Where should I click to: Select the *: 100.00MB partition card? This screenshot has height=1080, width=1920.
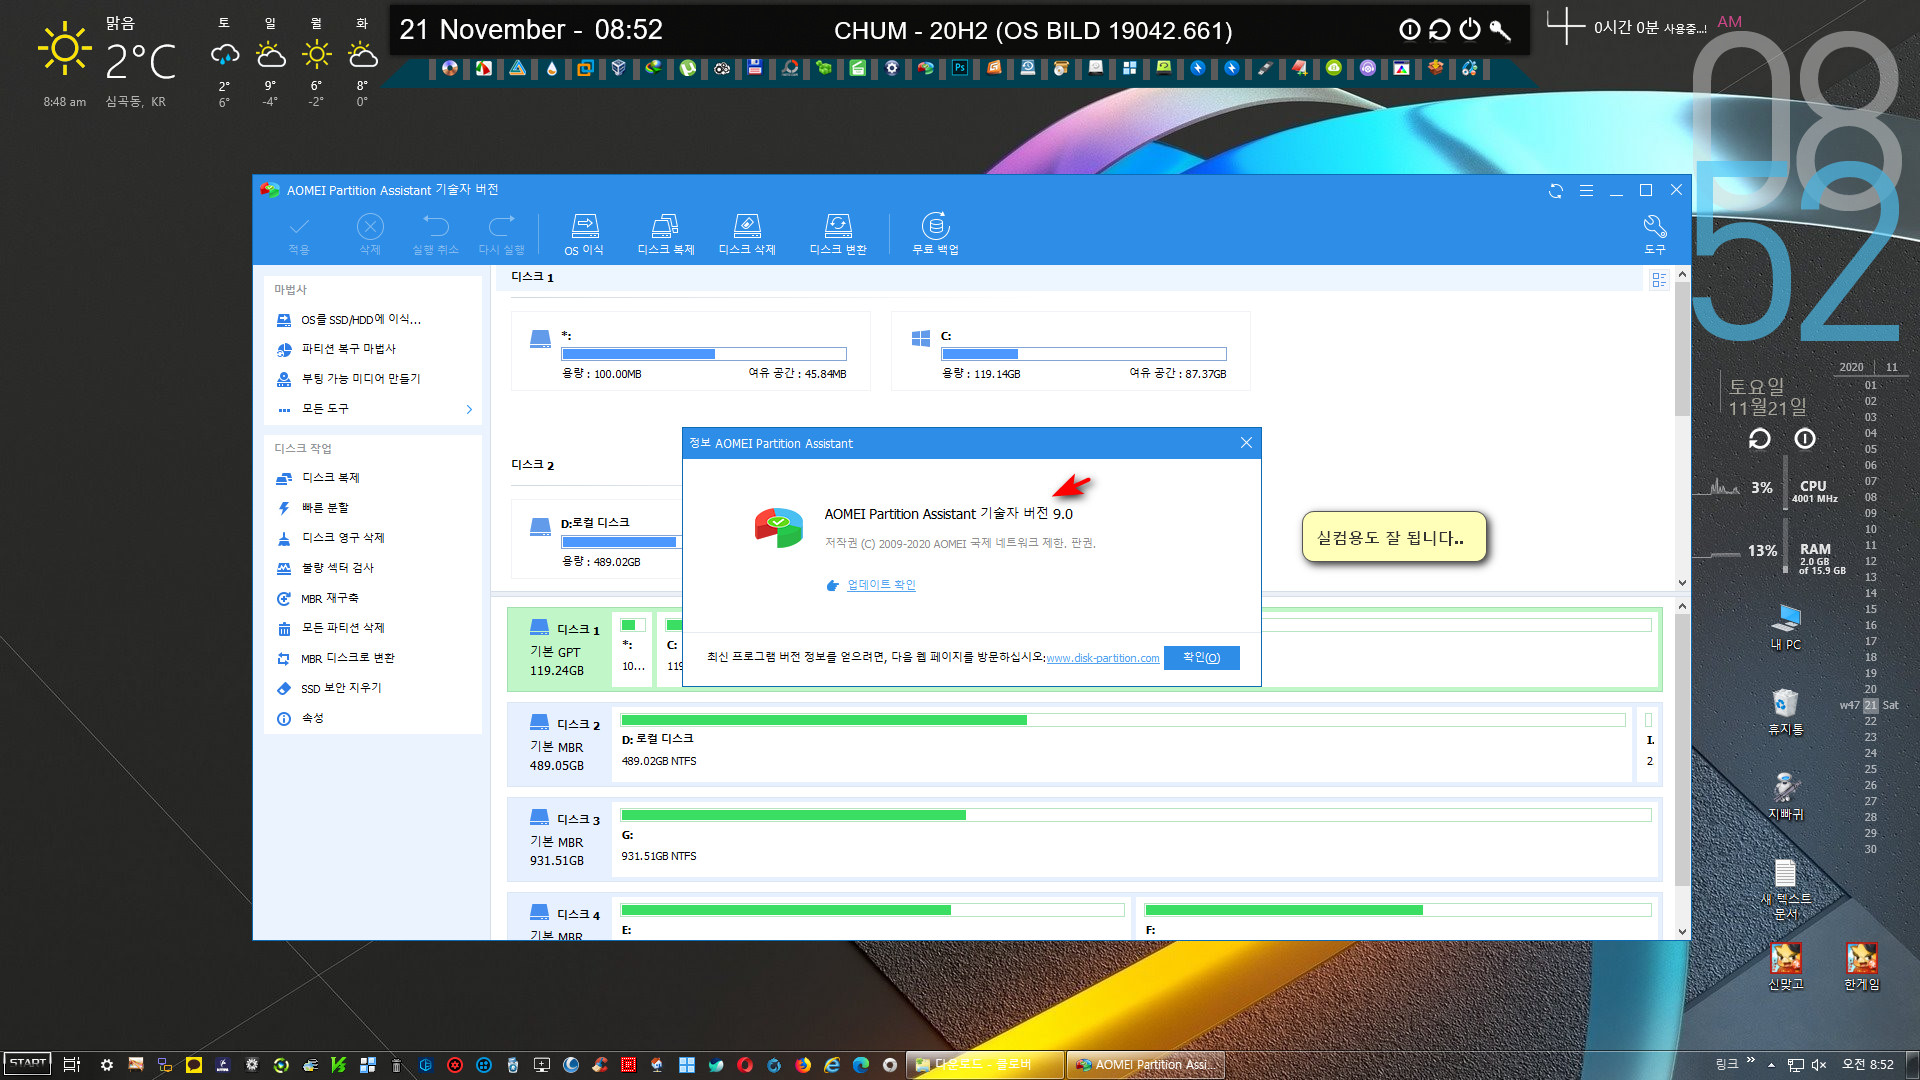690,351
